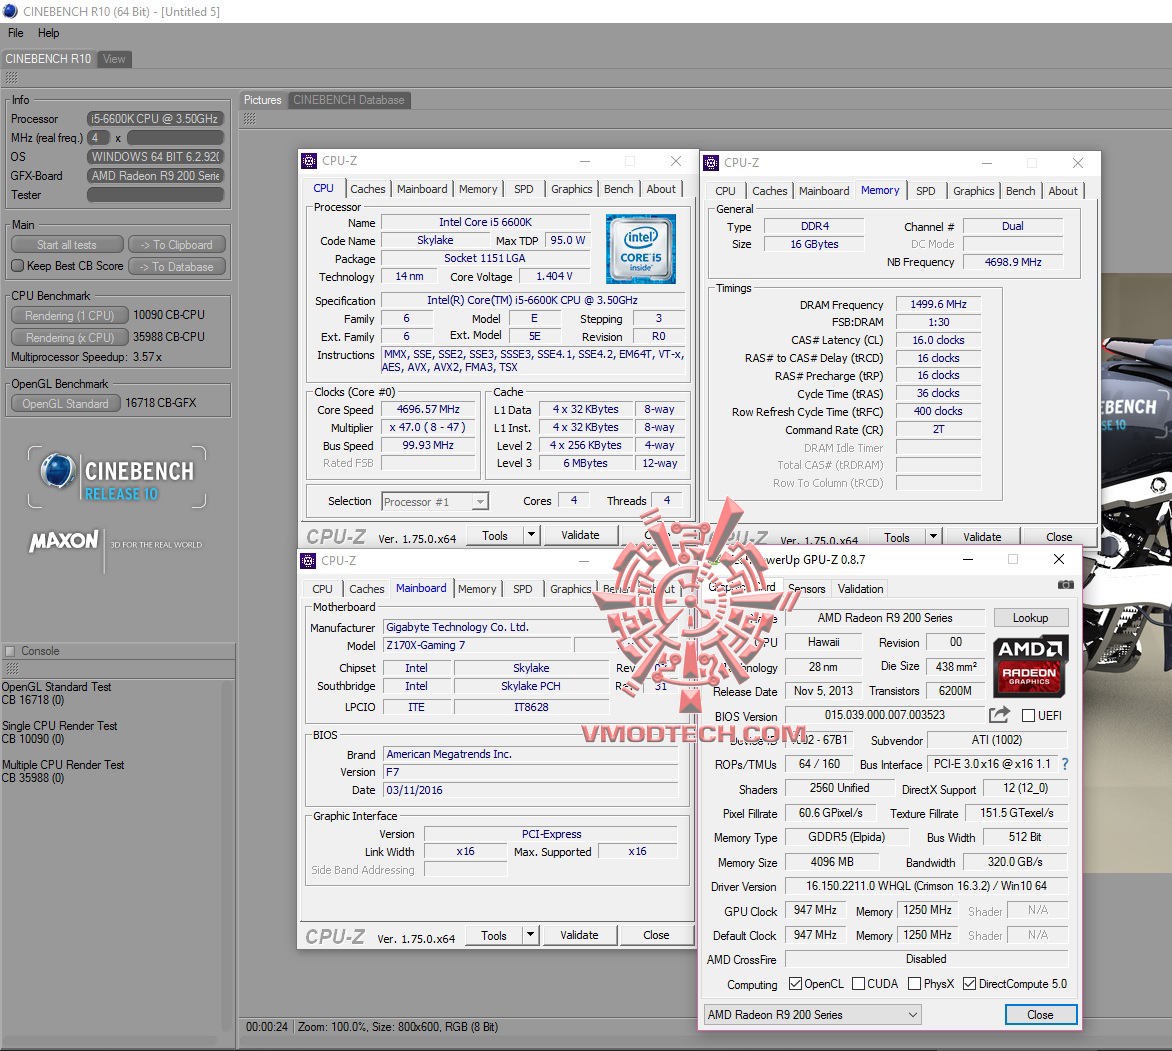Open Tools dropdown arrow in Mainboard window
Viewport: 1172px width, 1051px height.
pos(531,934)
